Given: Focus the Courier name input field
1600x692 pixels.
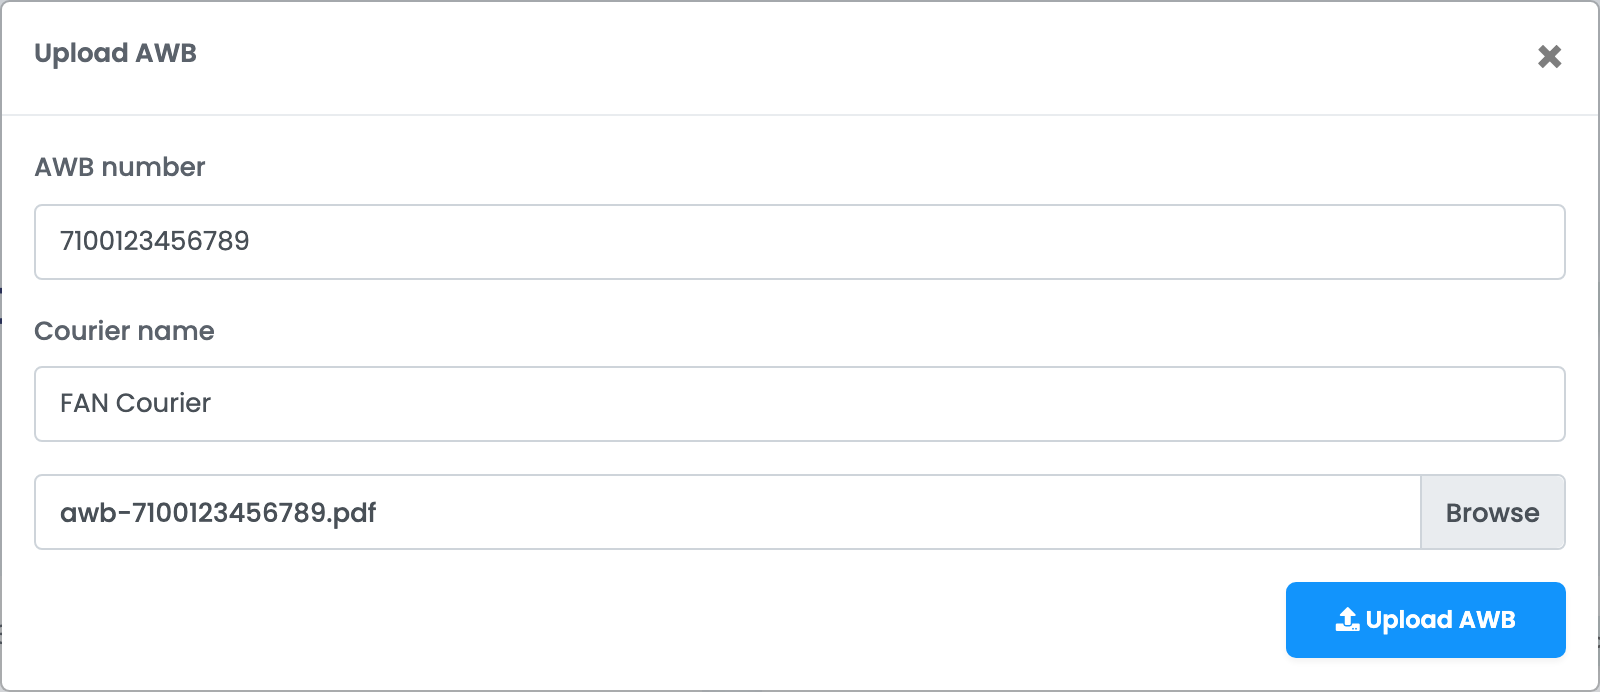Looking at the screenshot, I should point(800,404).
